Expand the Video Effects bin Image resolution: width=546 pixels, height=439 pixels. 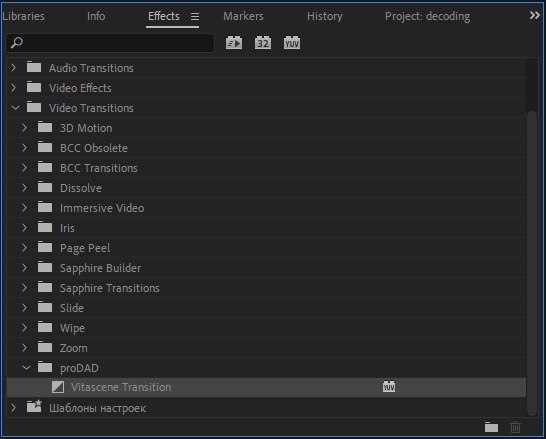tap(14, 87)
